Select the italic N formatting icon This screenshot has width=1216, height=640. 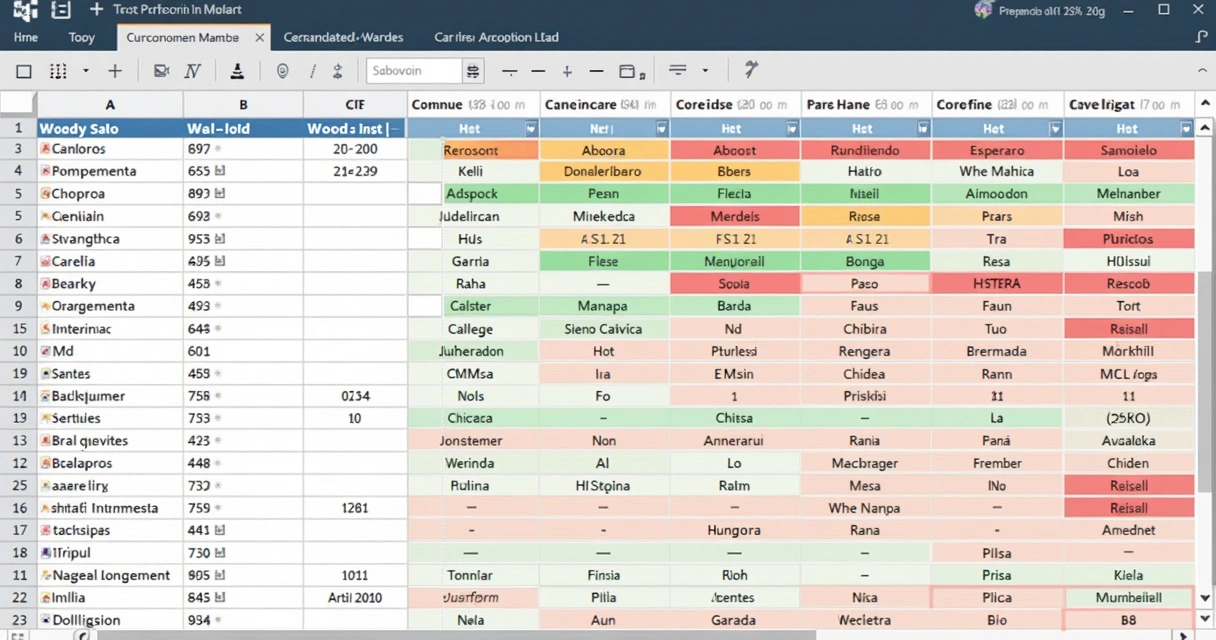pos(191,70)
